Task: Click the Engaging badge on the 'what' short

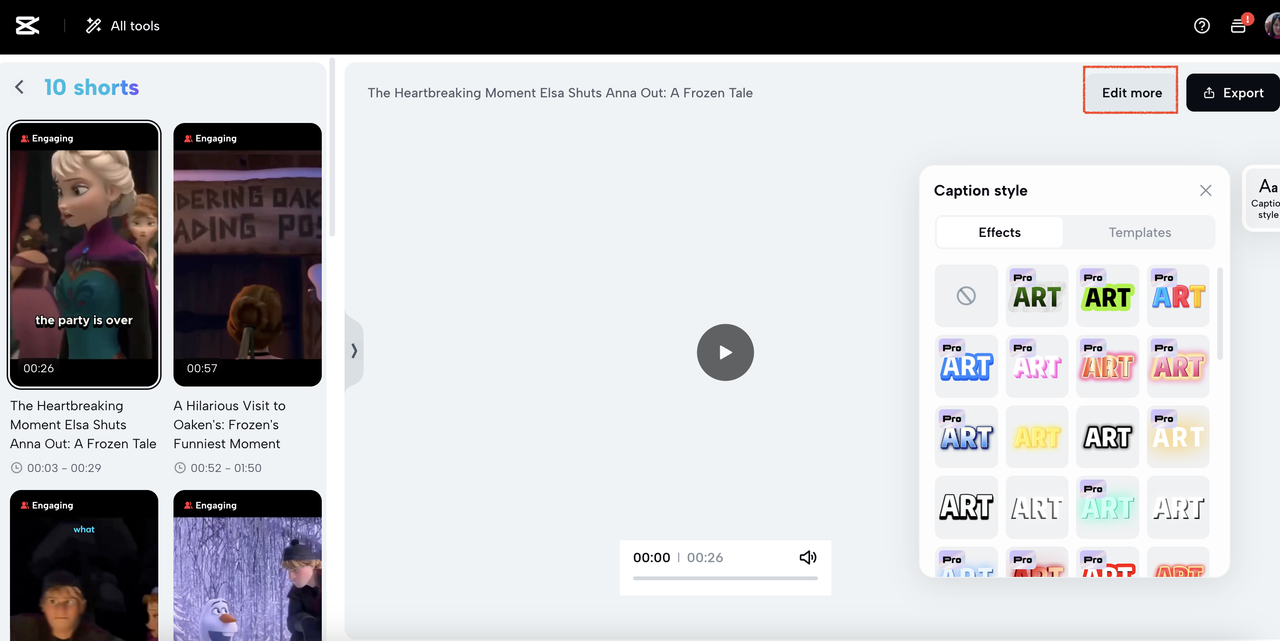Action: click(x=47, y=505)
